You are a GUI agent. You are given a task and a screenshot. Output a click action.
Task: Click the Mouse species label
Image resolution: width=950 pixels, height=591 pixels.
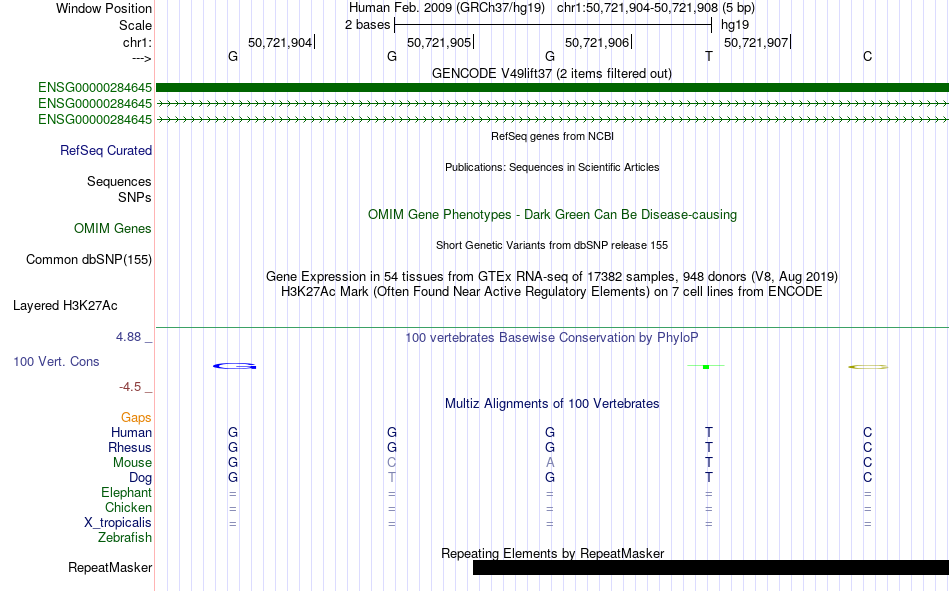(x=132, y=462)
